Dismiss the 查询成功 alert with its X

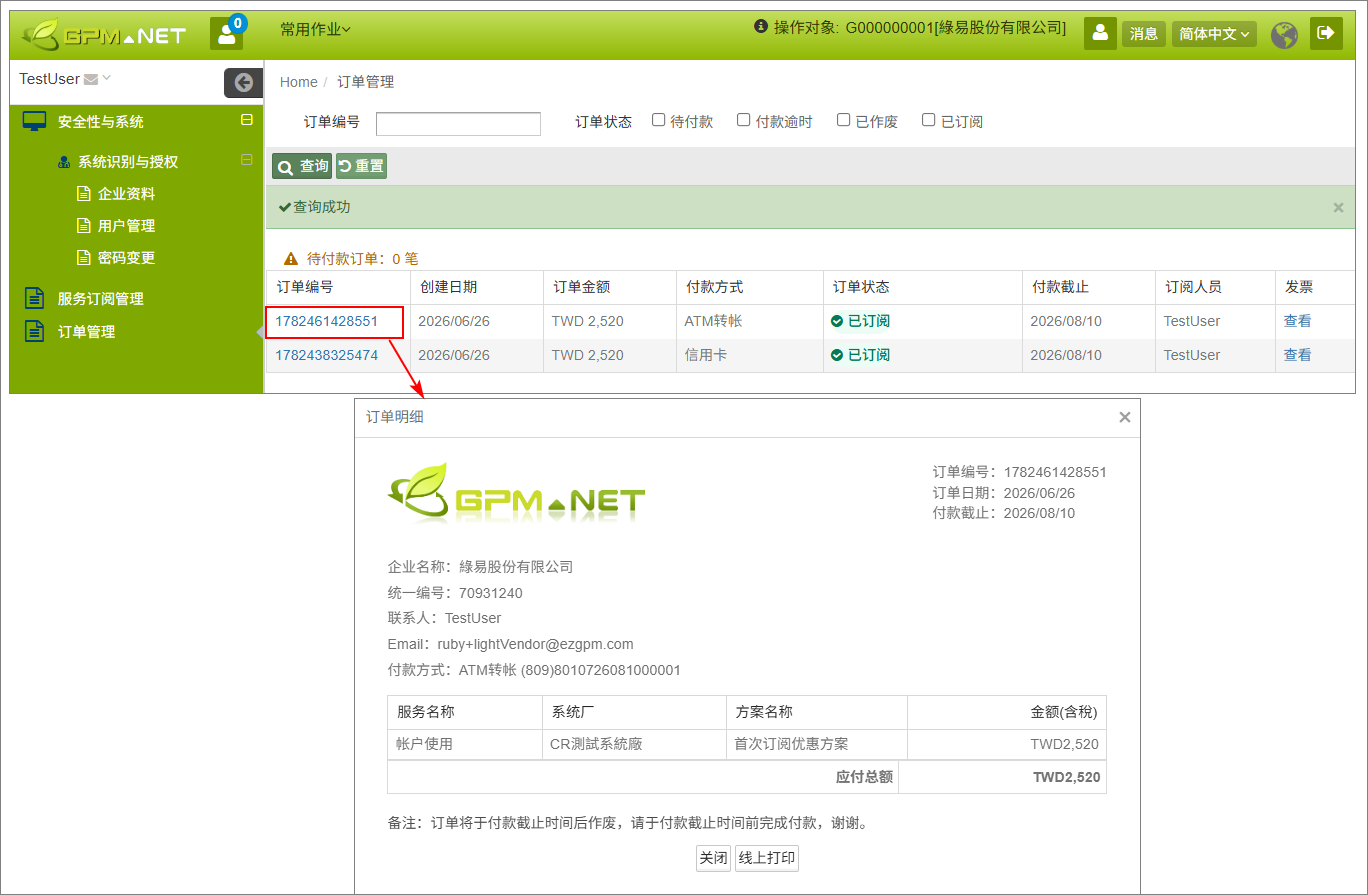1338,208
